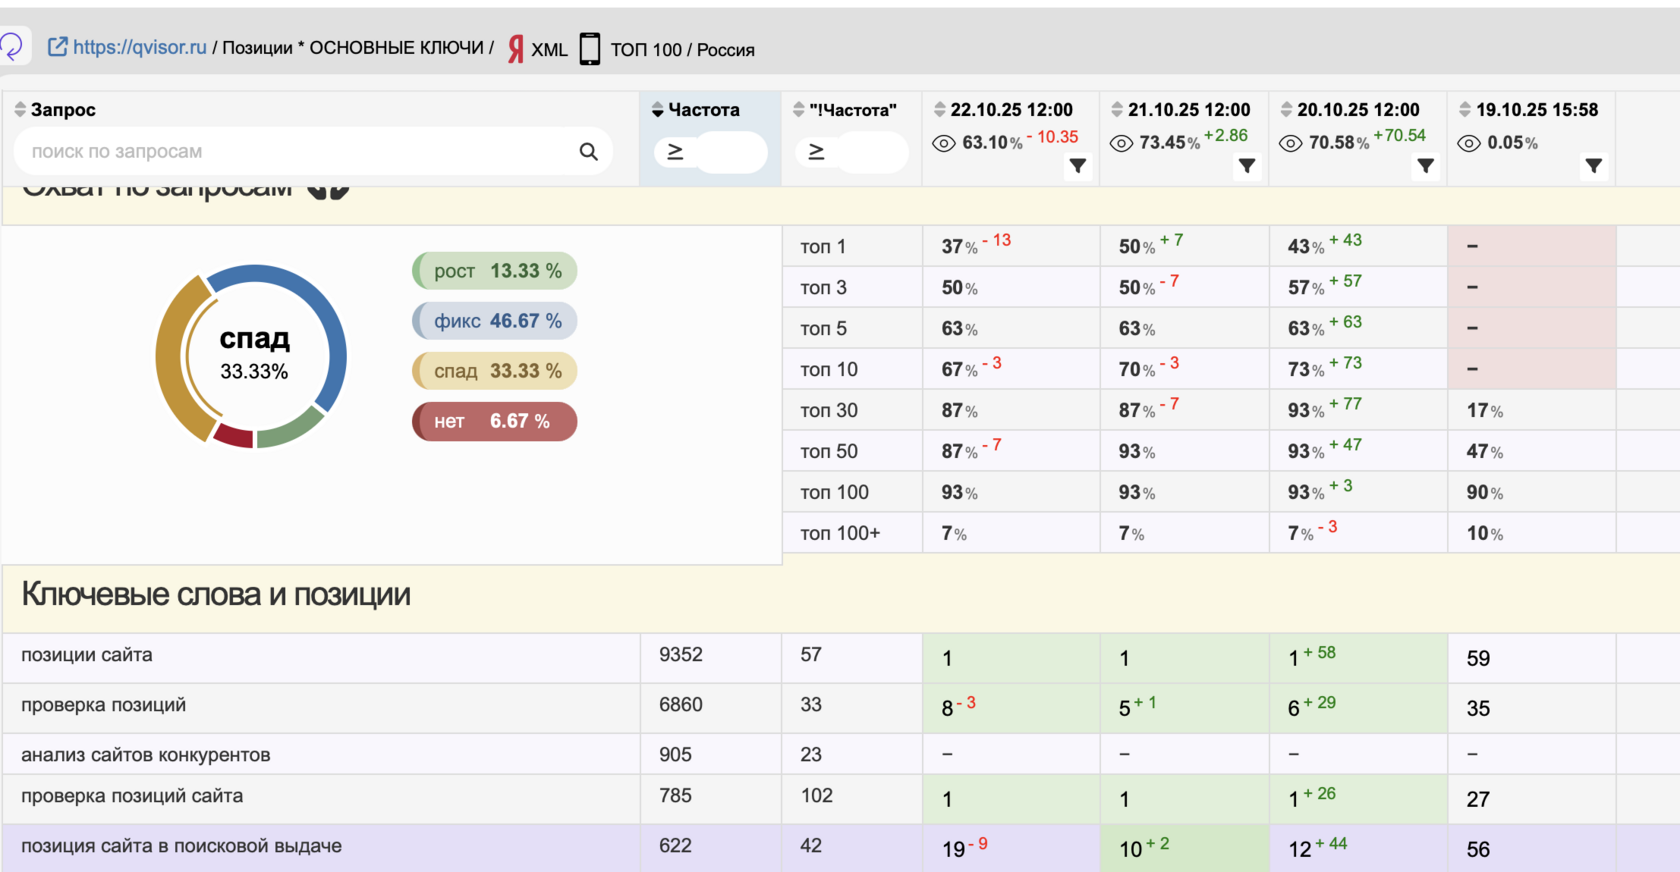Click the ≥ filter field under "!Частота"
This screenshot has width=1680, height=872.
851,152
